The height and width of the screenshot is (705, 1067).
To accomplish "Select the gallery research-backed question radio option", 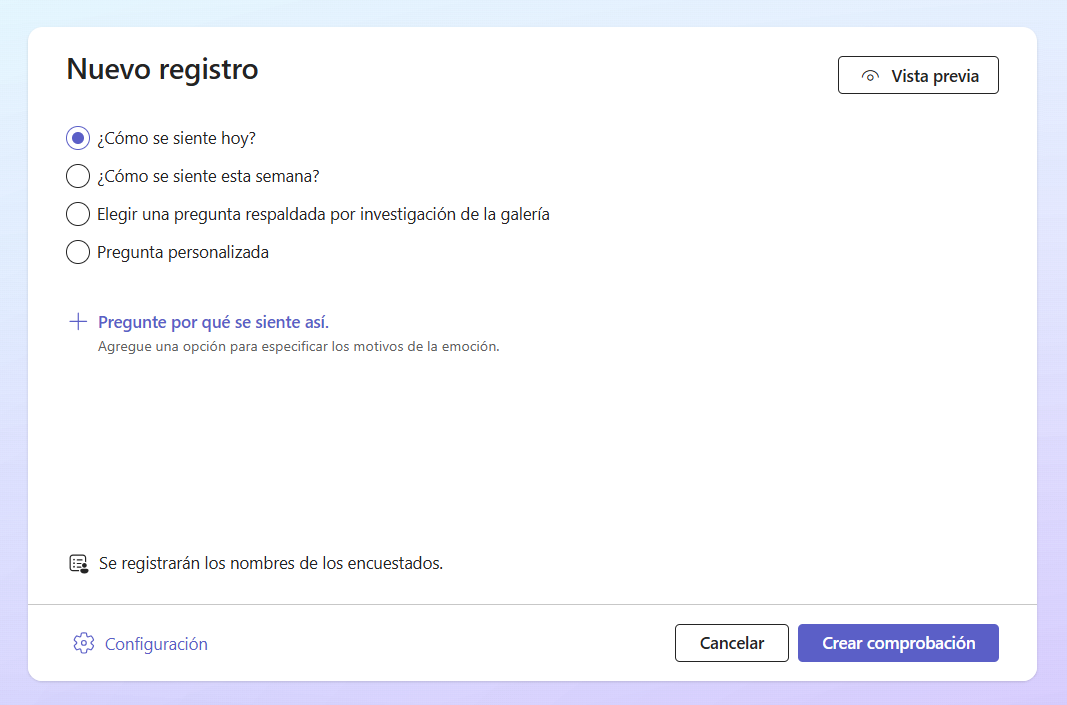I will pyautogui.click(x=78, y=214).
